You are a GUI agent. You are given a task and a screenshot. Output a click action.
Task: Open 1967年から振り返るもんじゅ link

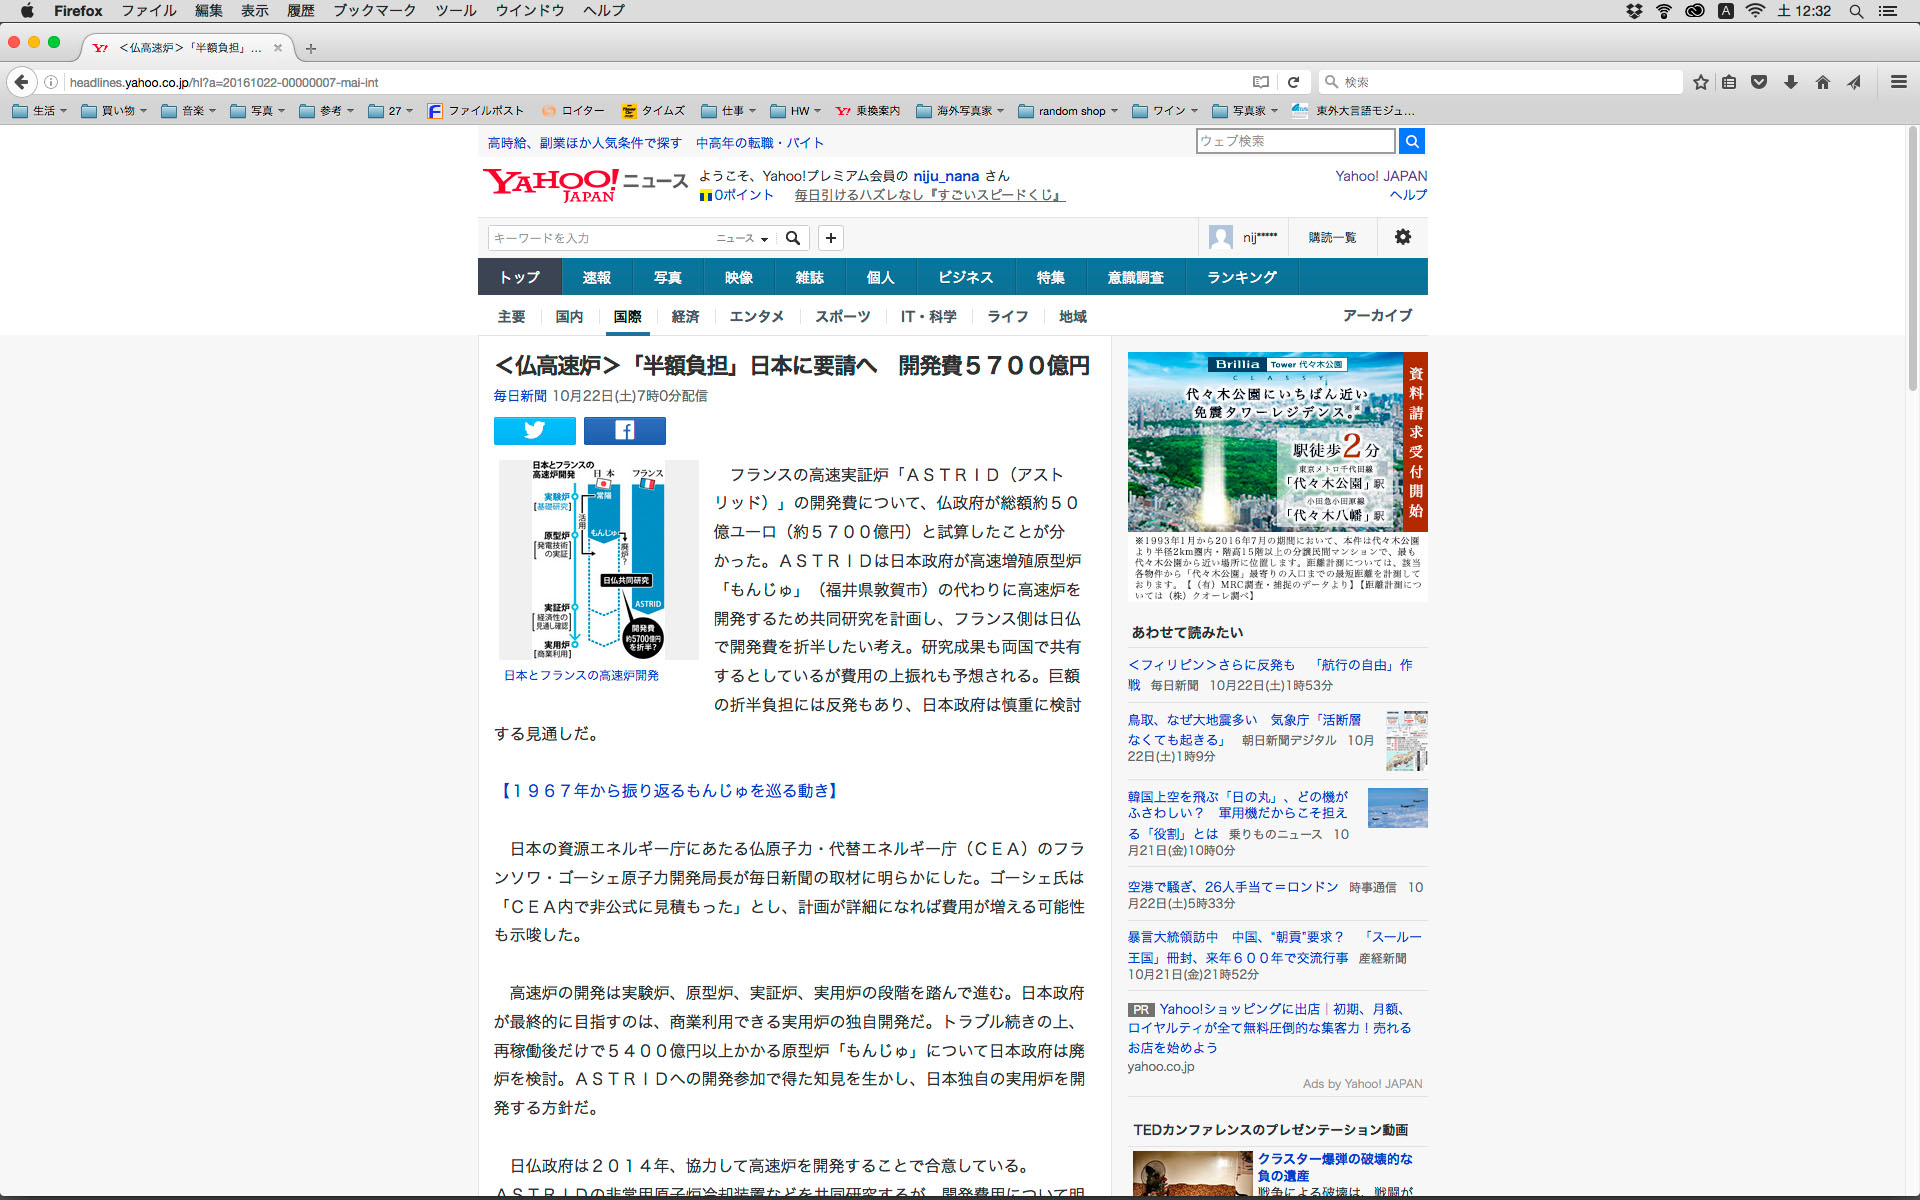click(668, 791)
